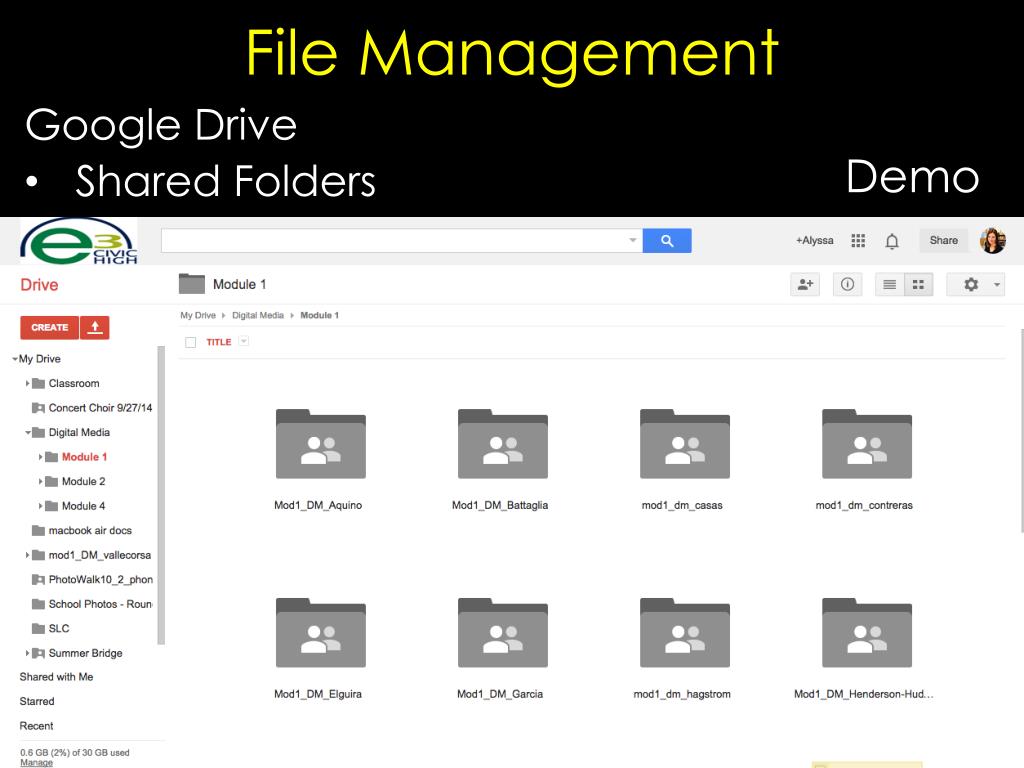
Task: Click the sidebar tree scrollbar
Action: point(161,495)
